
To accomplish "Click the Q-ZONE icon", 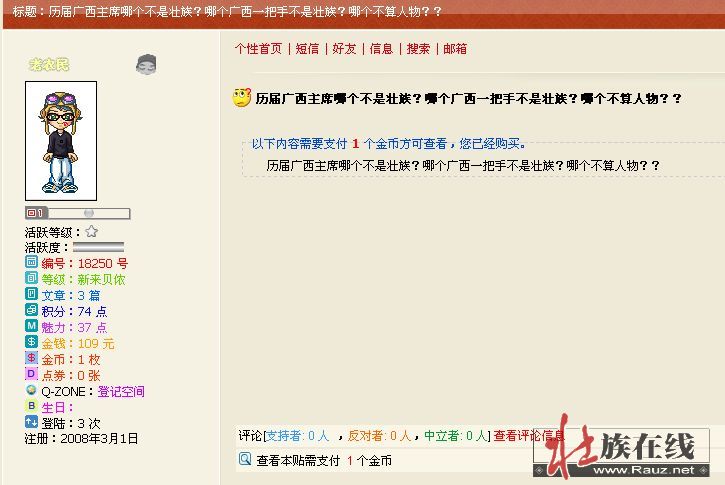I will tap(31, 391).
